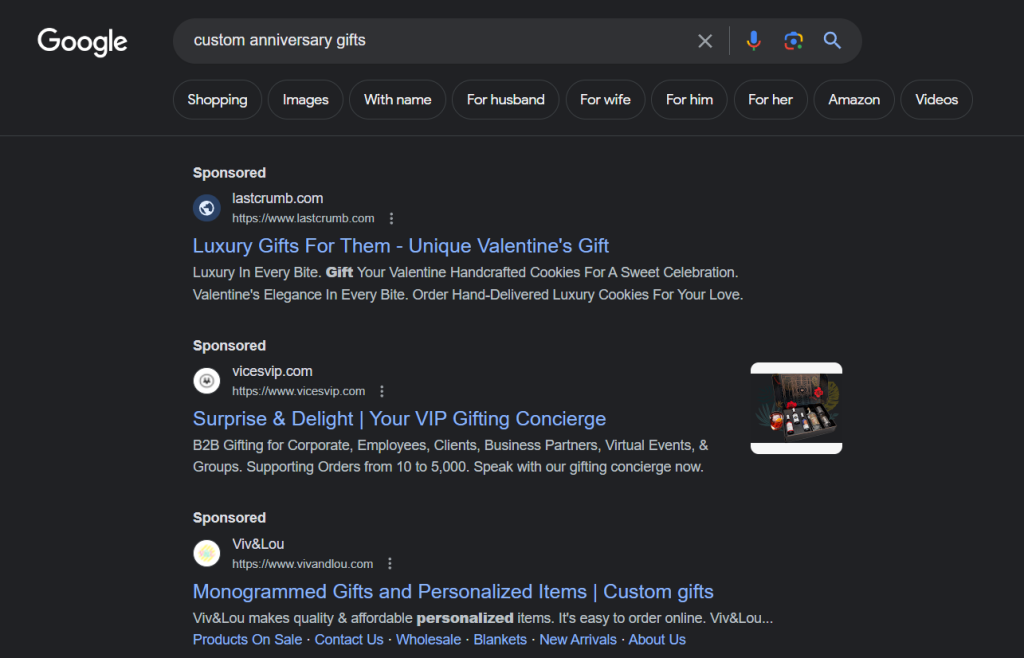The height and width of the screenshot is (658, 1024).
Task: Click the VIP gifting box product thumbnail
Action: point(795,408)
